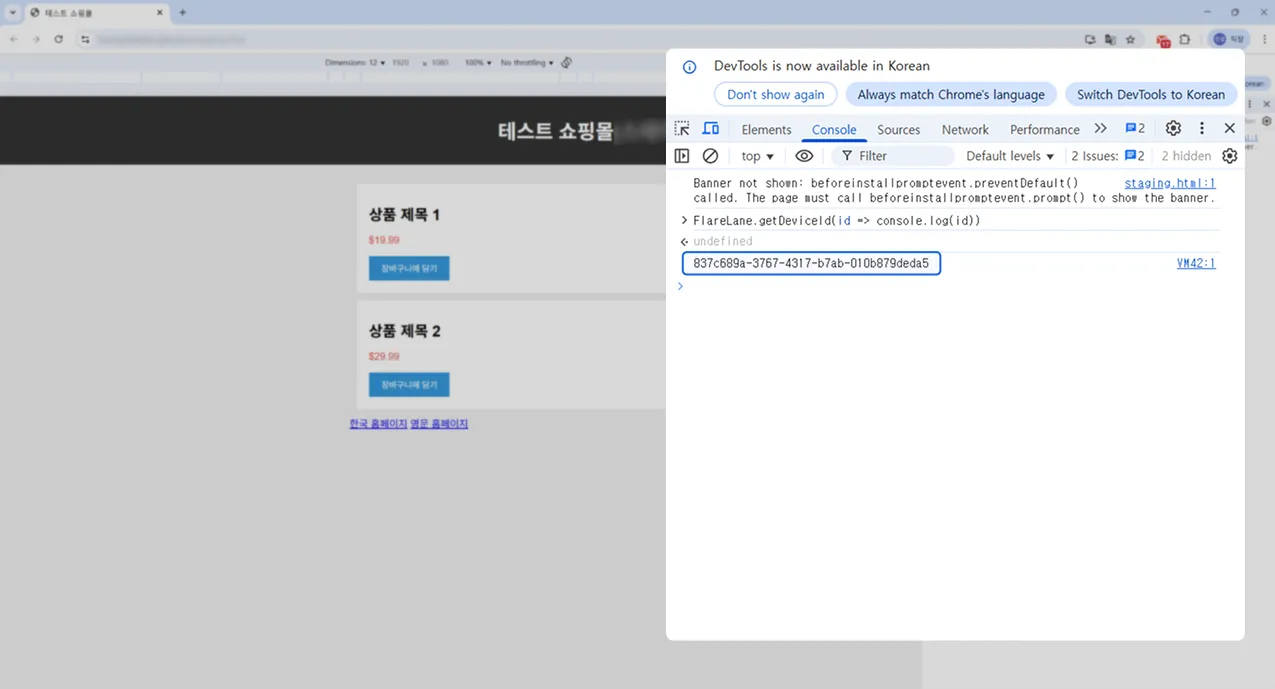Viewport: 1275px width, 689px height.
Task: Open the No throttling dropdown
Action: point(527,63)
